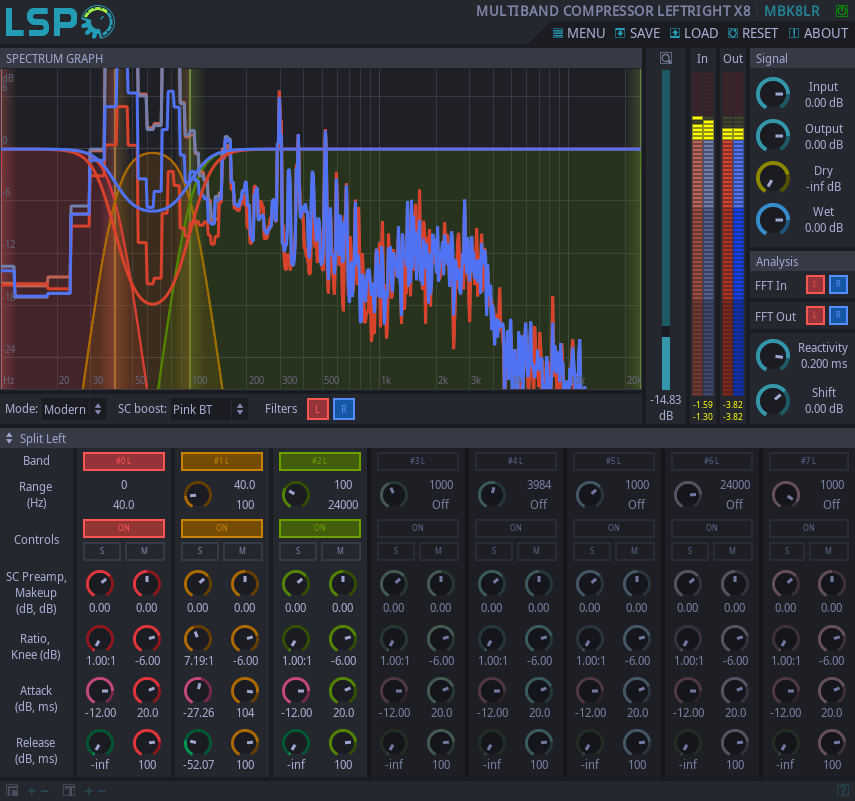
Task: Click the attack time knob showing 104
Action: pos(245,691)
